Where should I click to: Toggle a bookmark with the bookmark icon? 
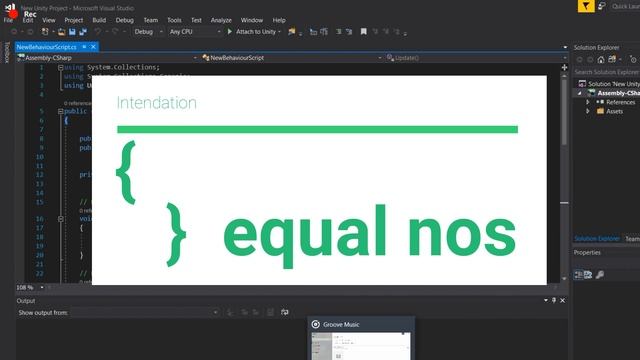[363, 31]
